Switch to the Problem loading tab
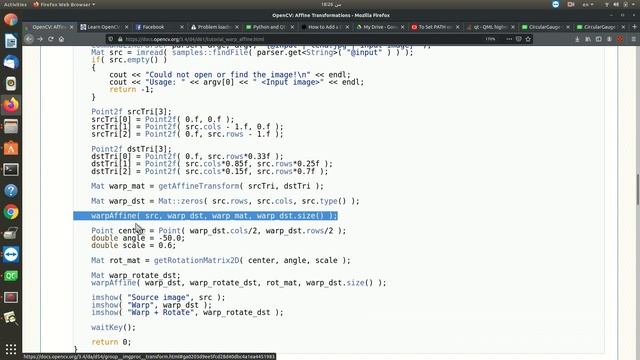Screen dimensions: 640x360 click(215, 27)
